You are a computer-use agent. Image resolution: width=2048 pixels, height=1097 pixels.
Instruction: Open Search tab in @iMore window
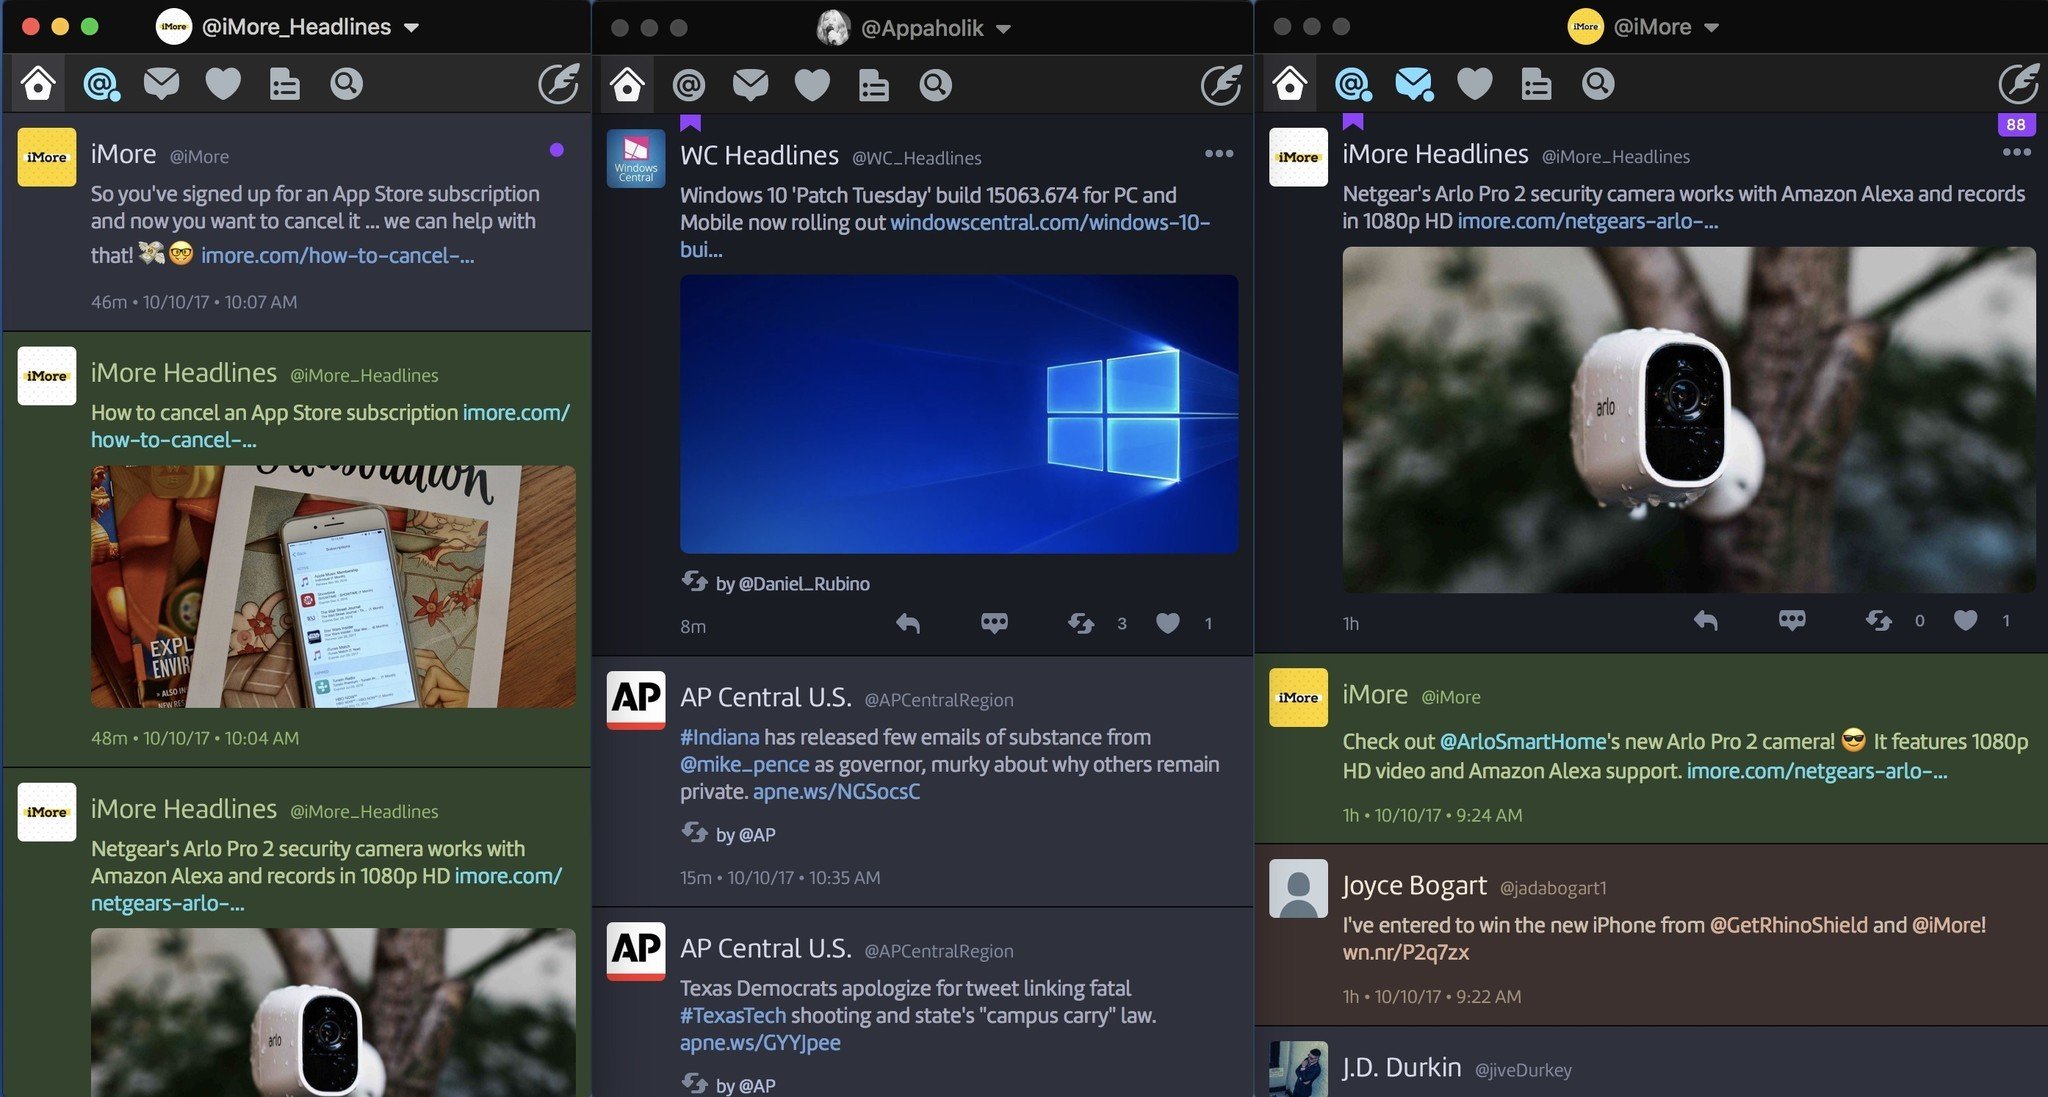pos(1598,84)
